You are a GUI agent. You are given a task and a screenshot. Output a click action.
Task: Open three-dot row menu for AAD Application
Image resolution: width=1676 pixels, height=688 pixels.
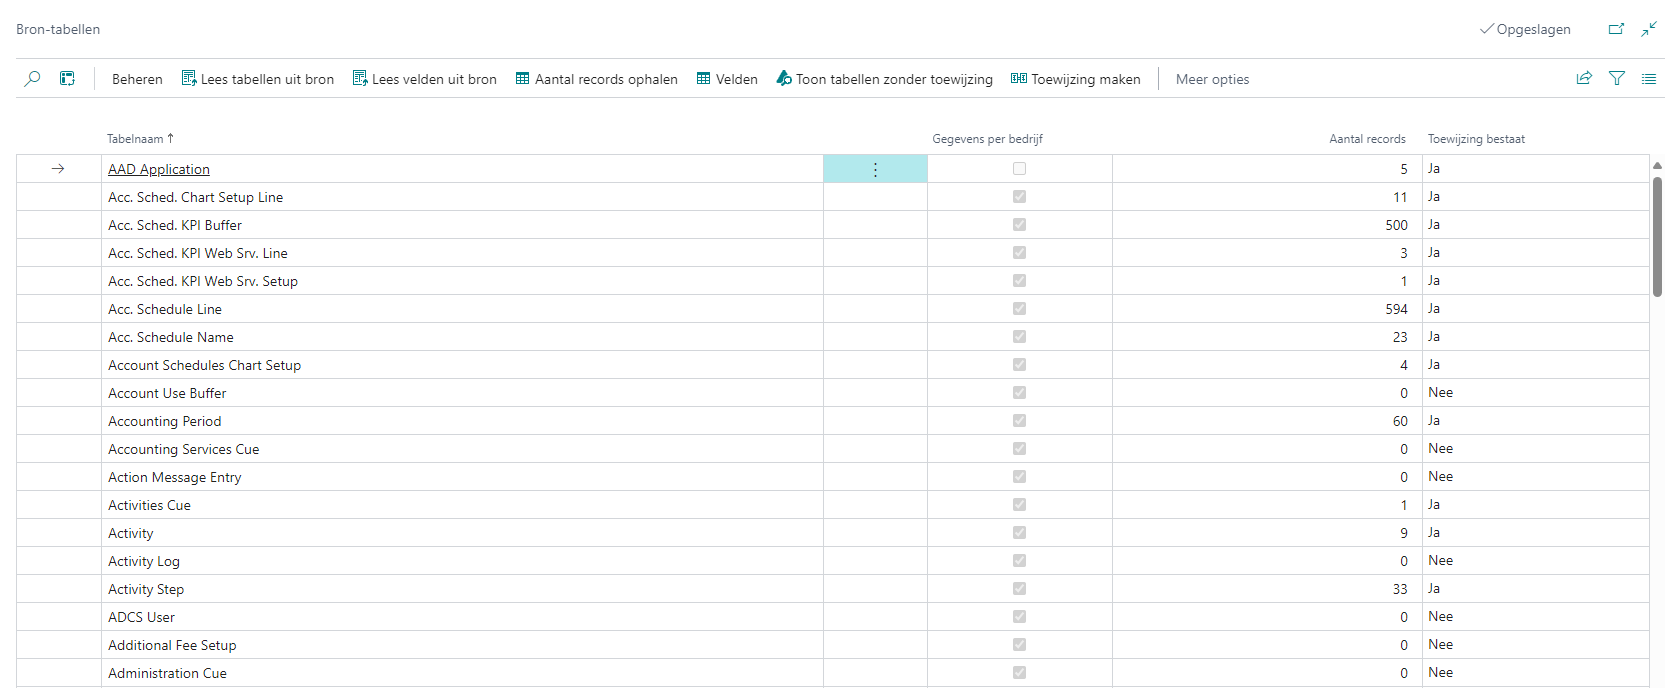click(875, 170)
